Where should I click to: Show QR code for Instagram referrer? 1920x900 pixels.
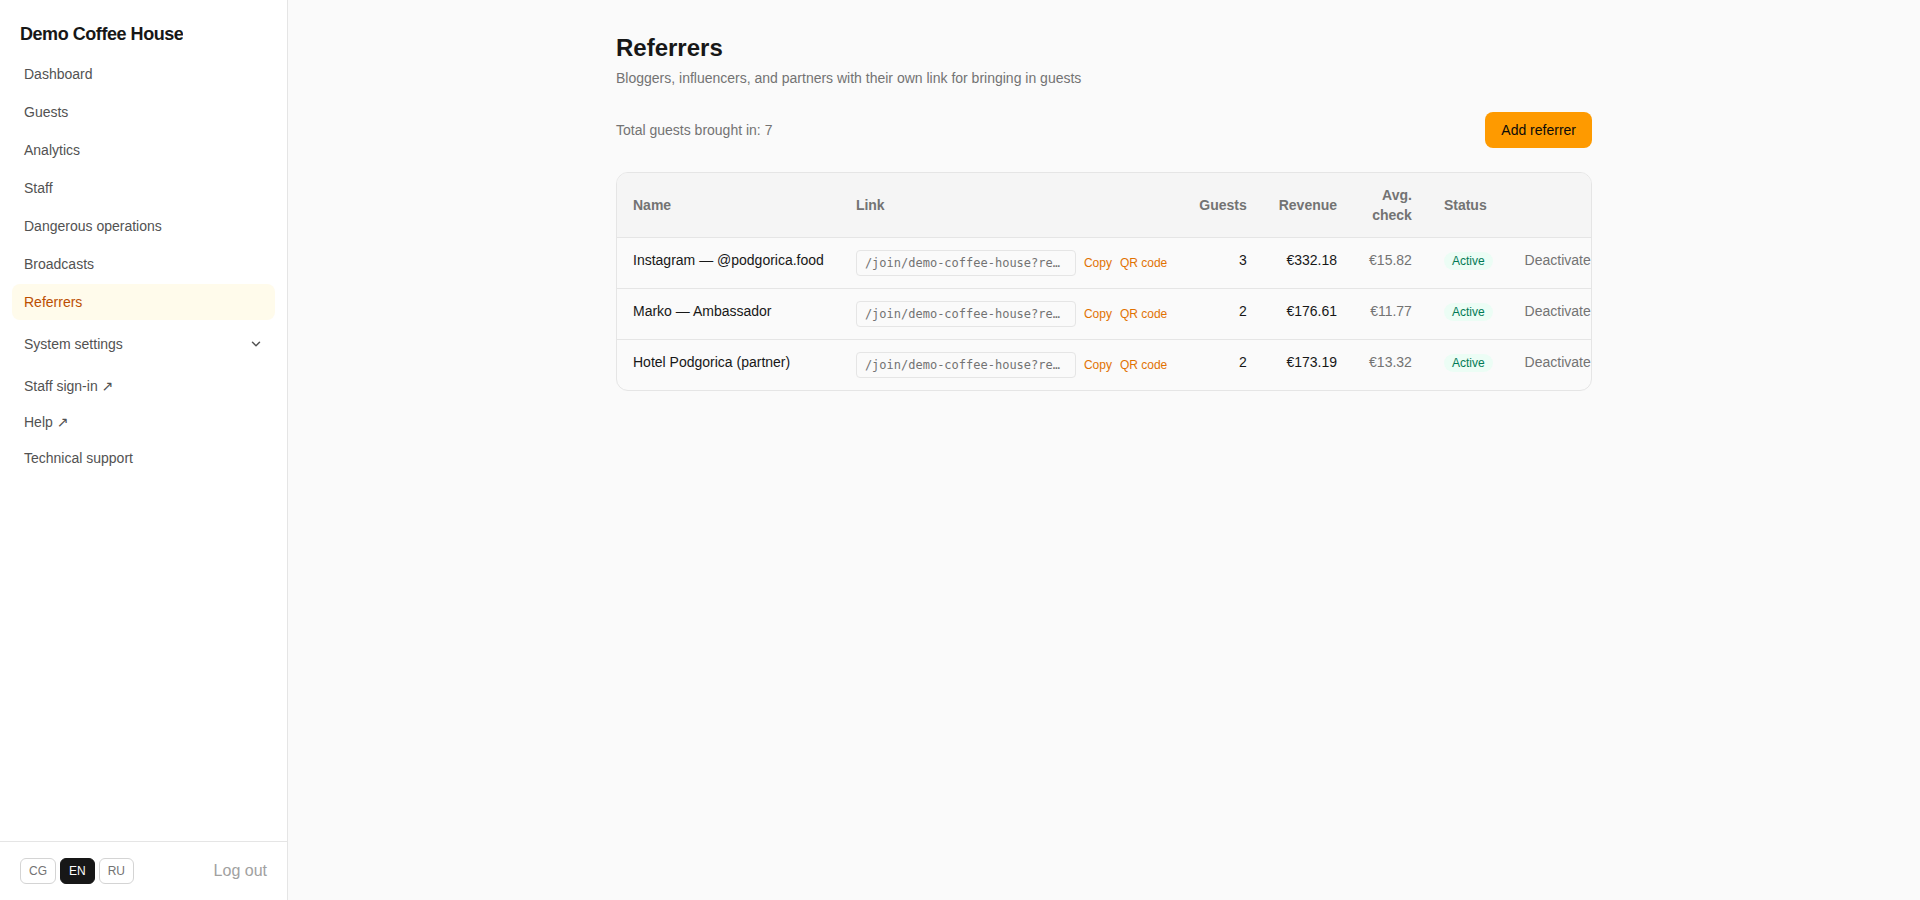[x=1143, y=263]
